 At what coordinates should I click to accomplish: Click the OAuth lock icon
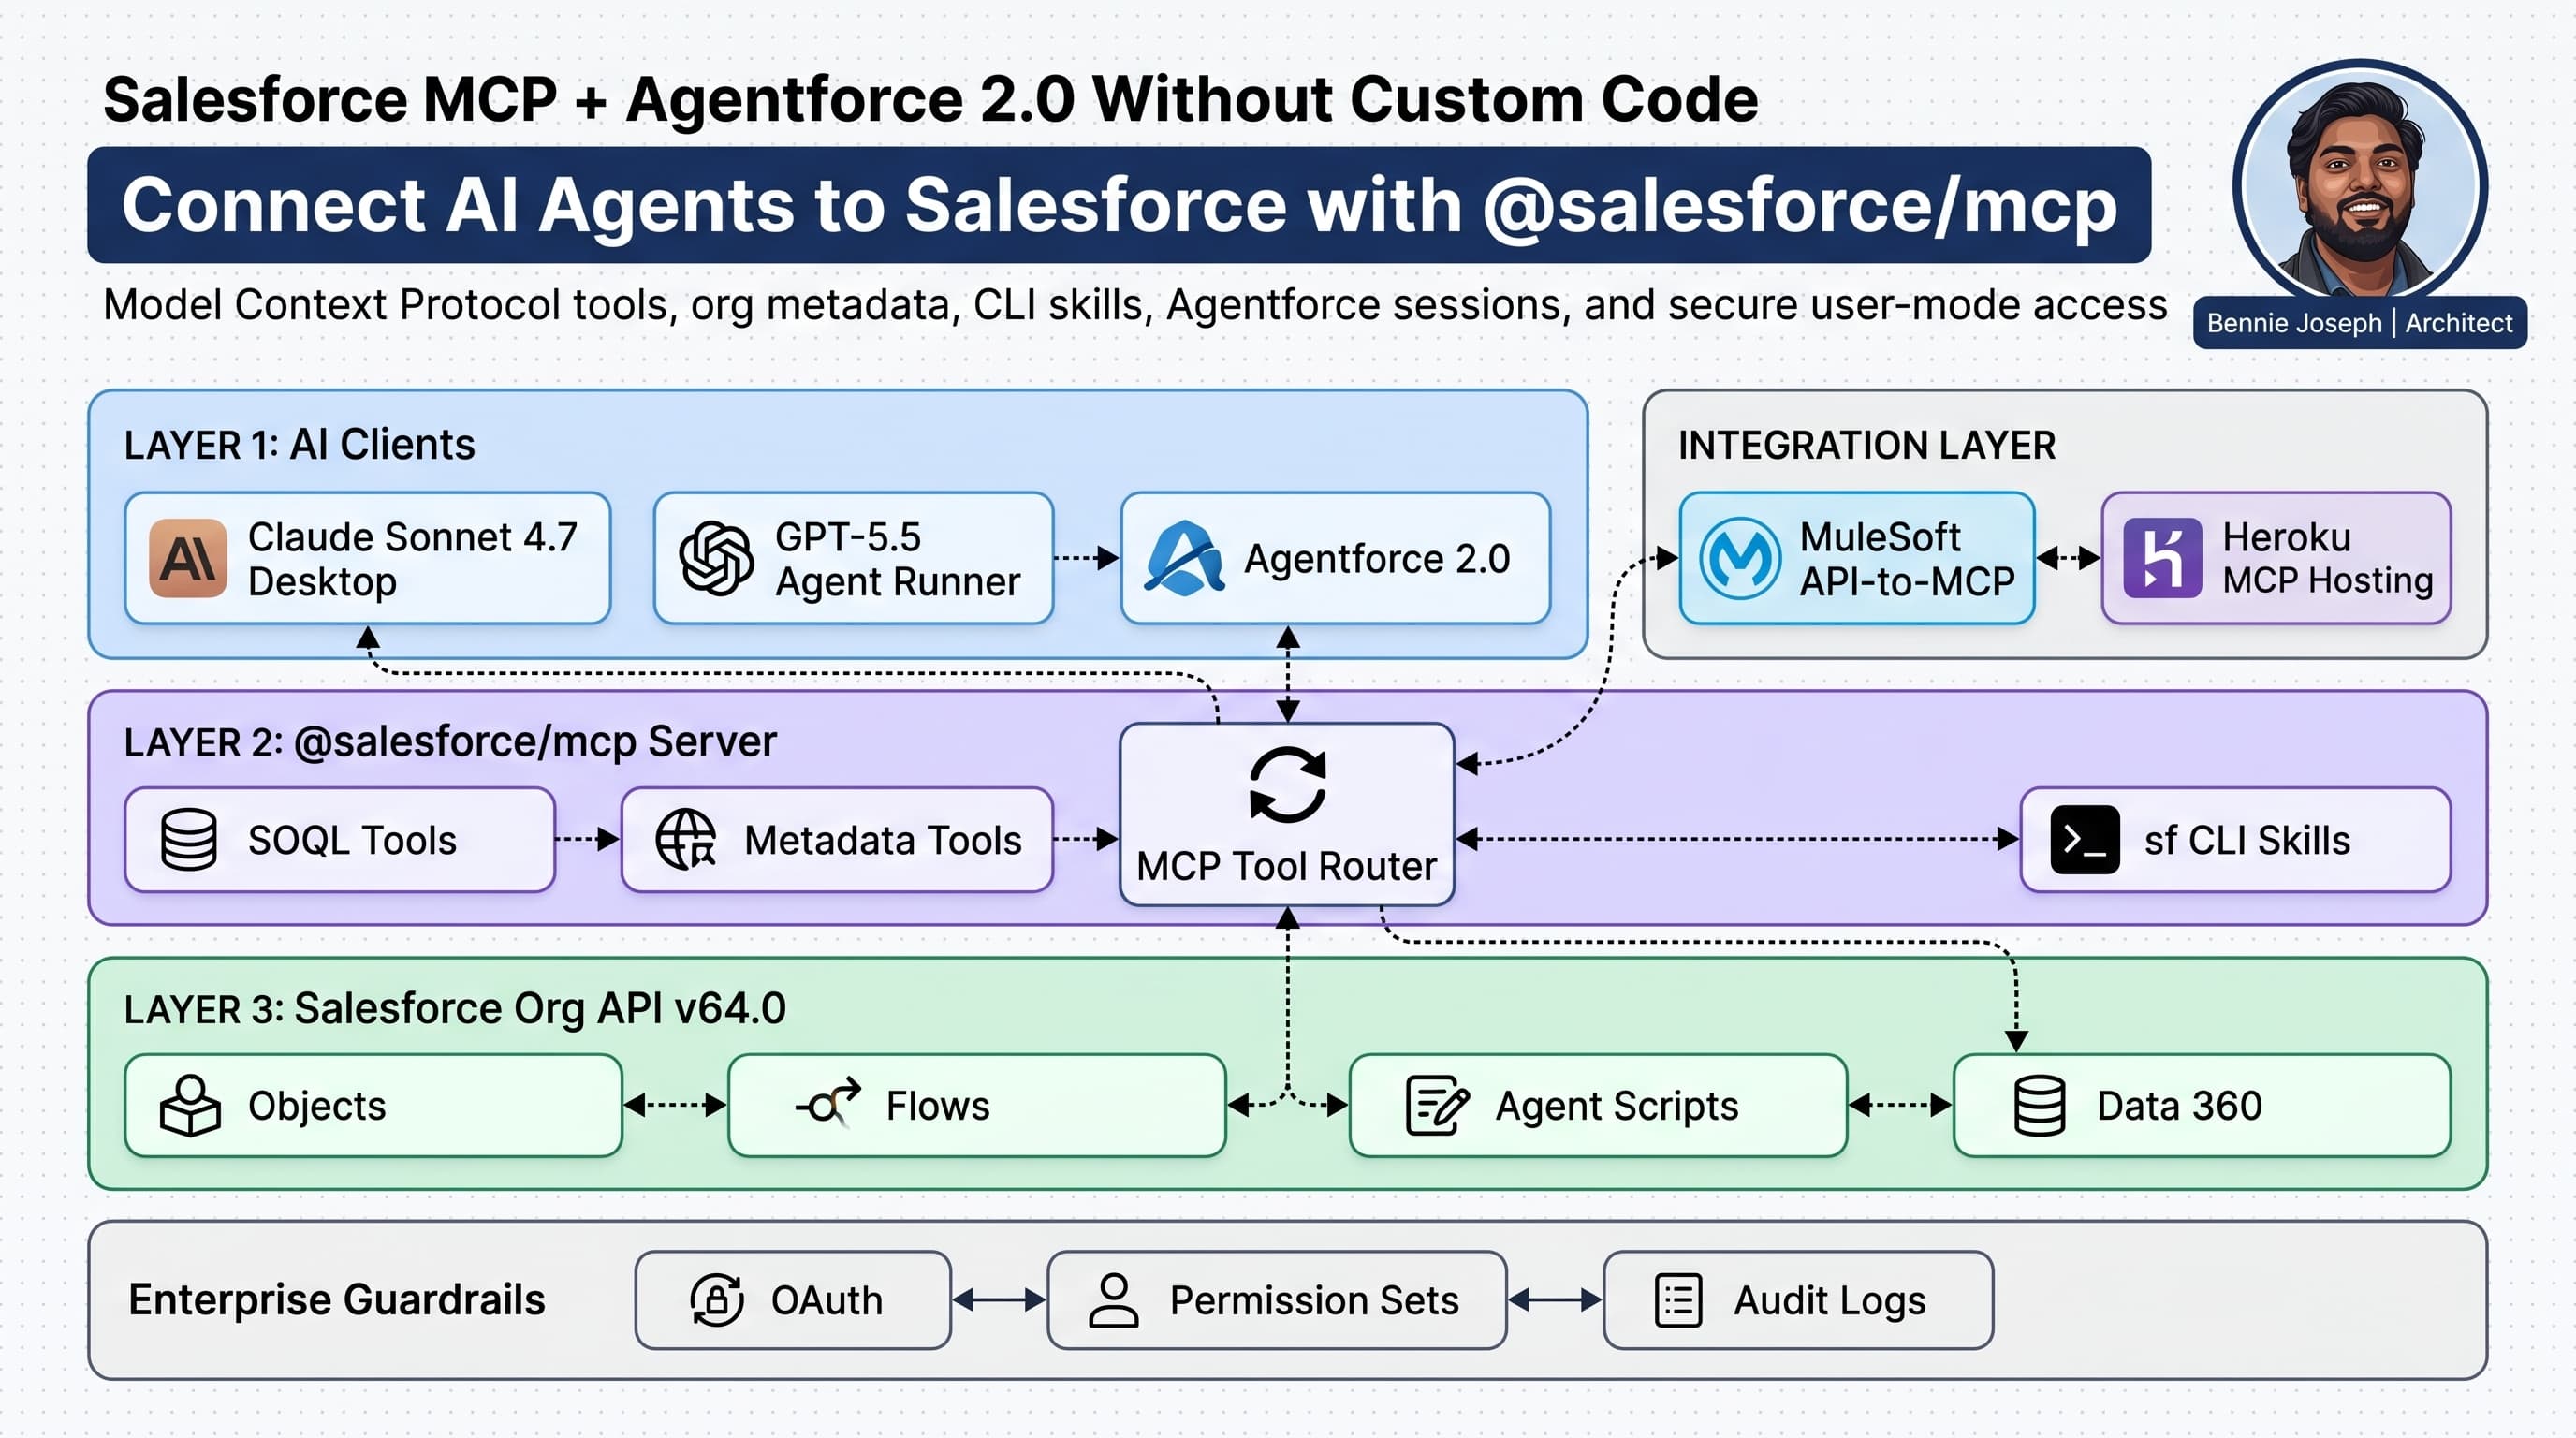(717, 1300)
